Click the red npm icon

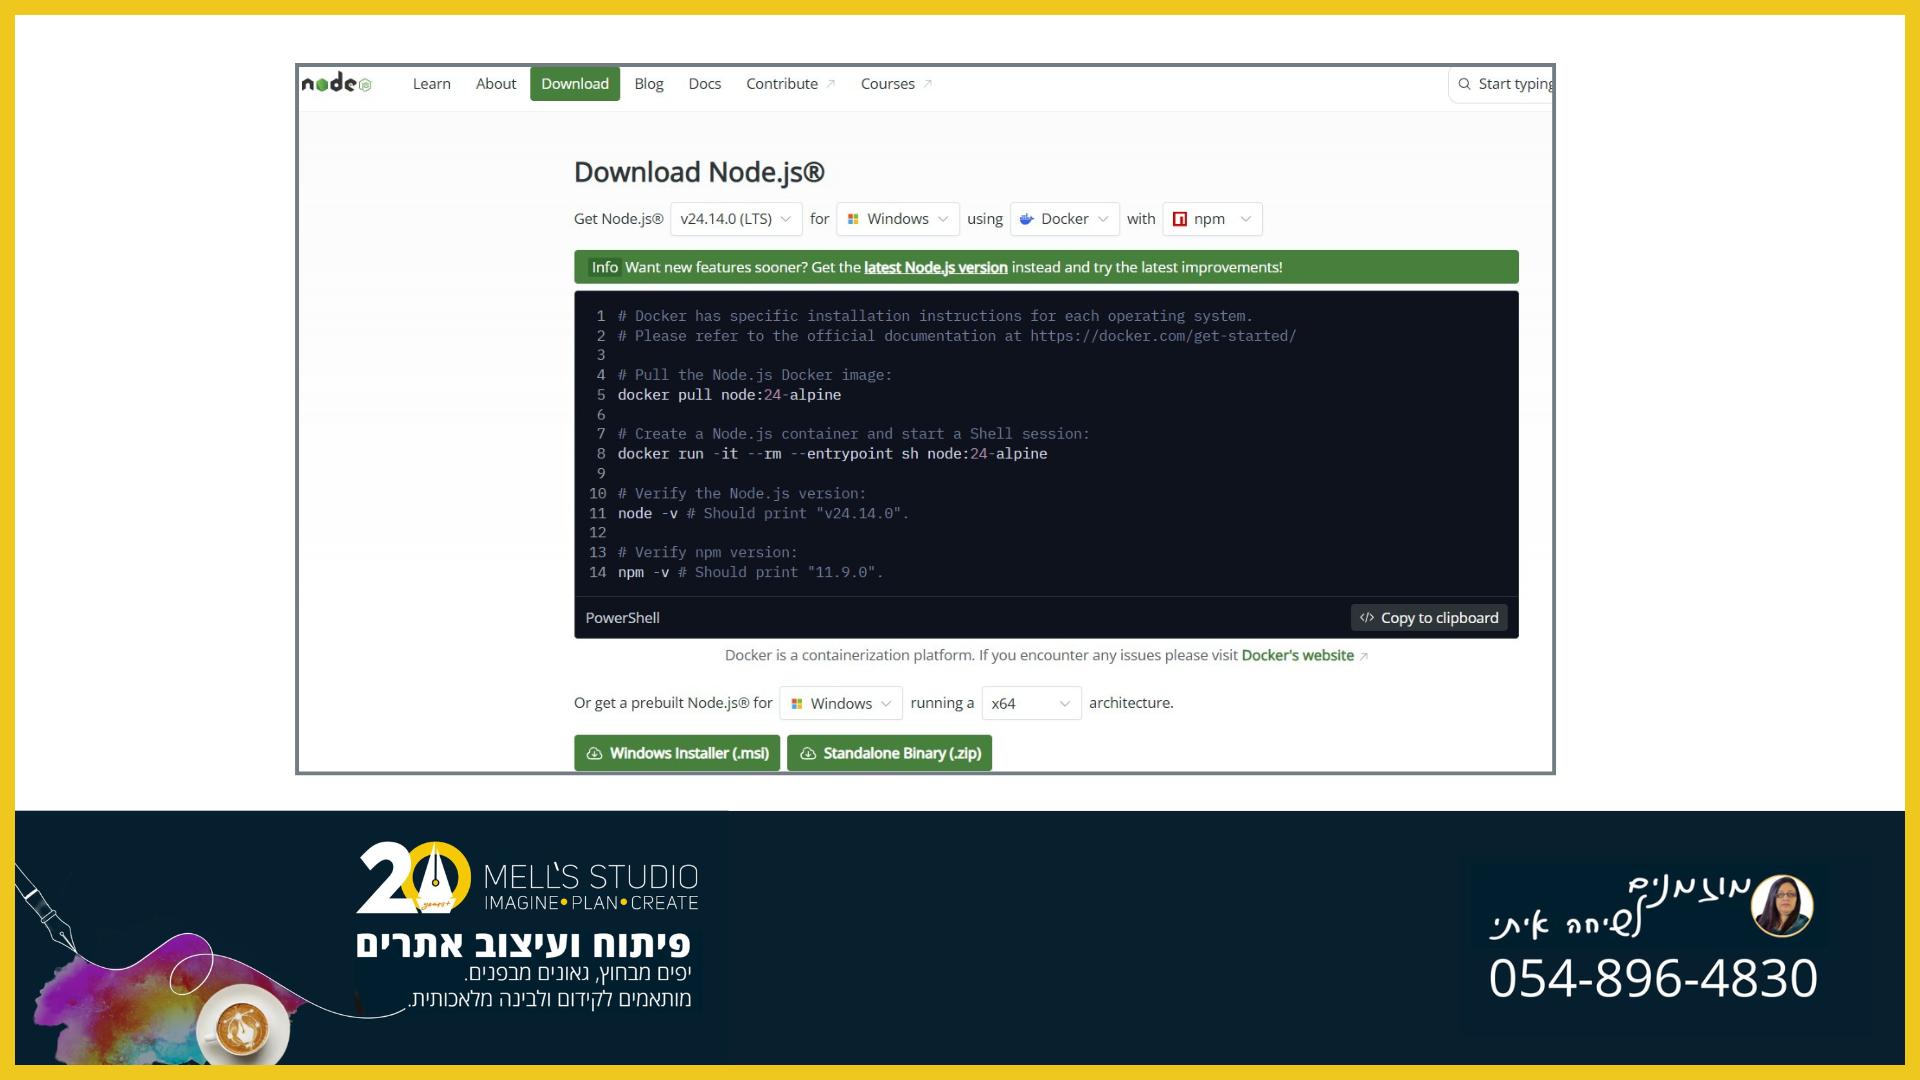(1180, 219)
